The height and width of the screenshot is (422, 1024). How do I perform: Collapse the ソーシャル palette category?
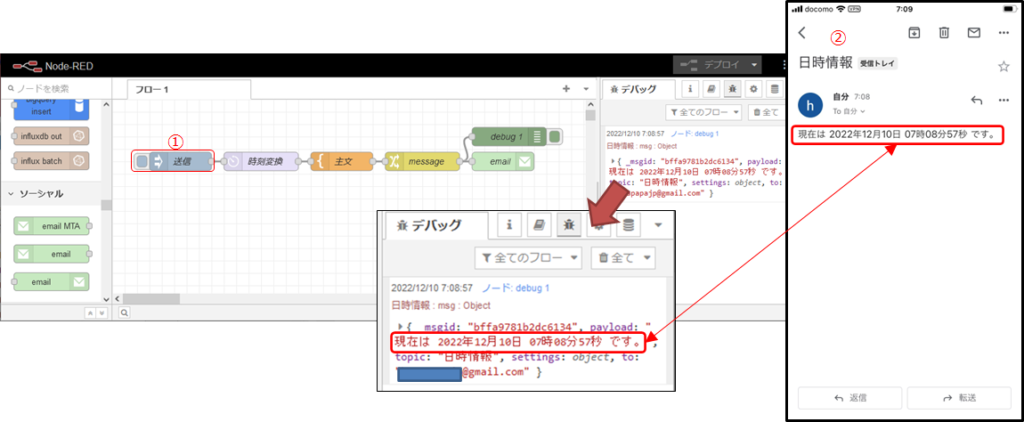[12, 193]
